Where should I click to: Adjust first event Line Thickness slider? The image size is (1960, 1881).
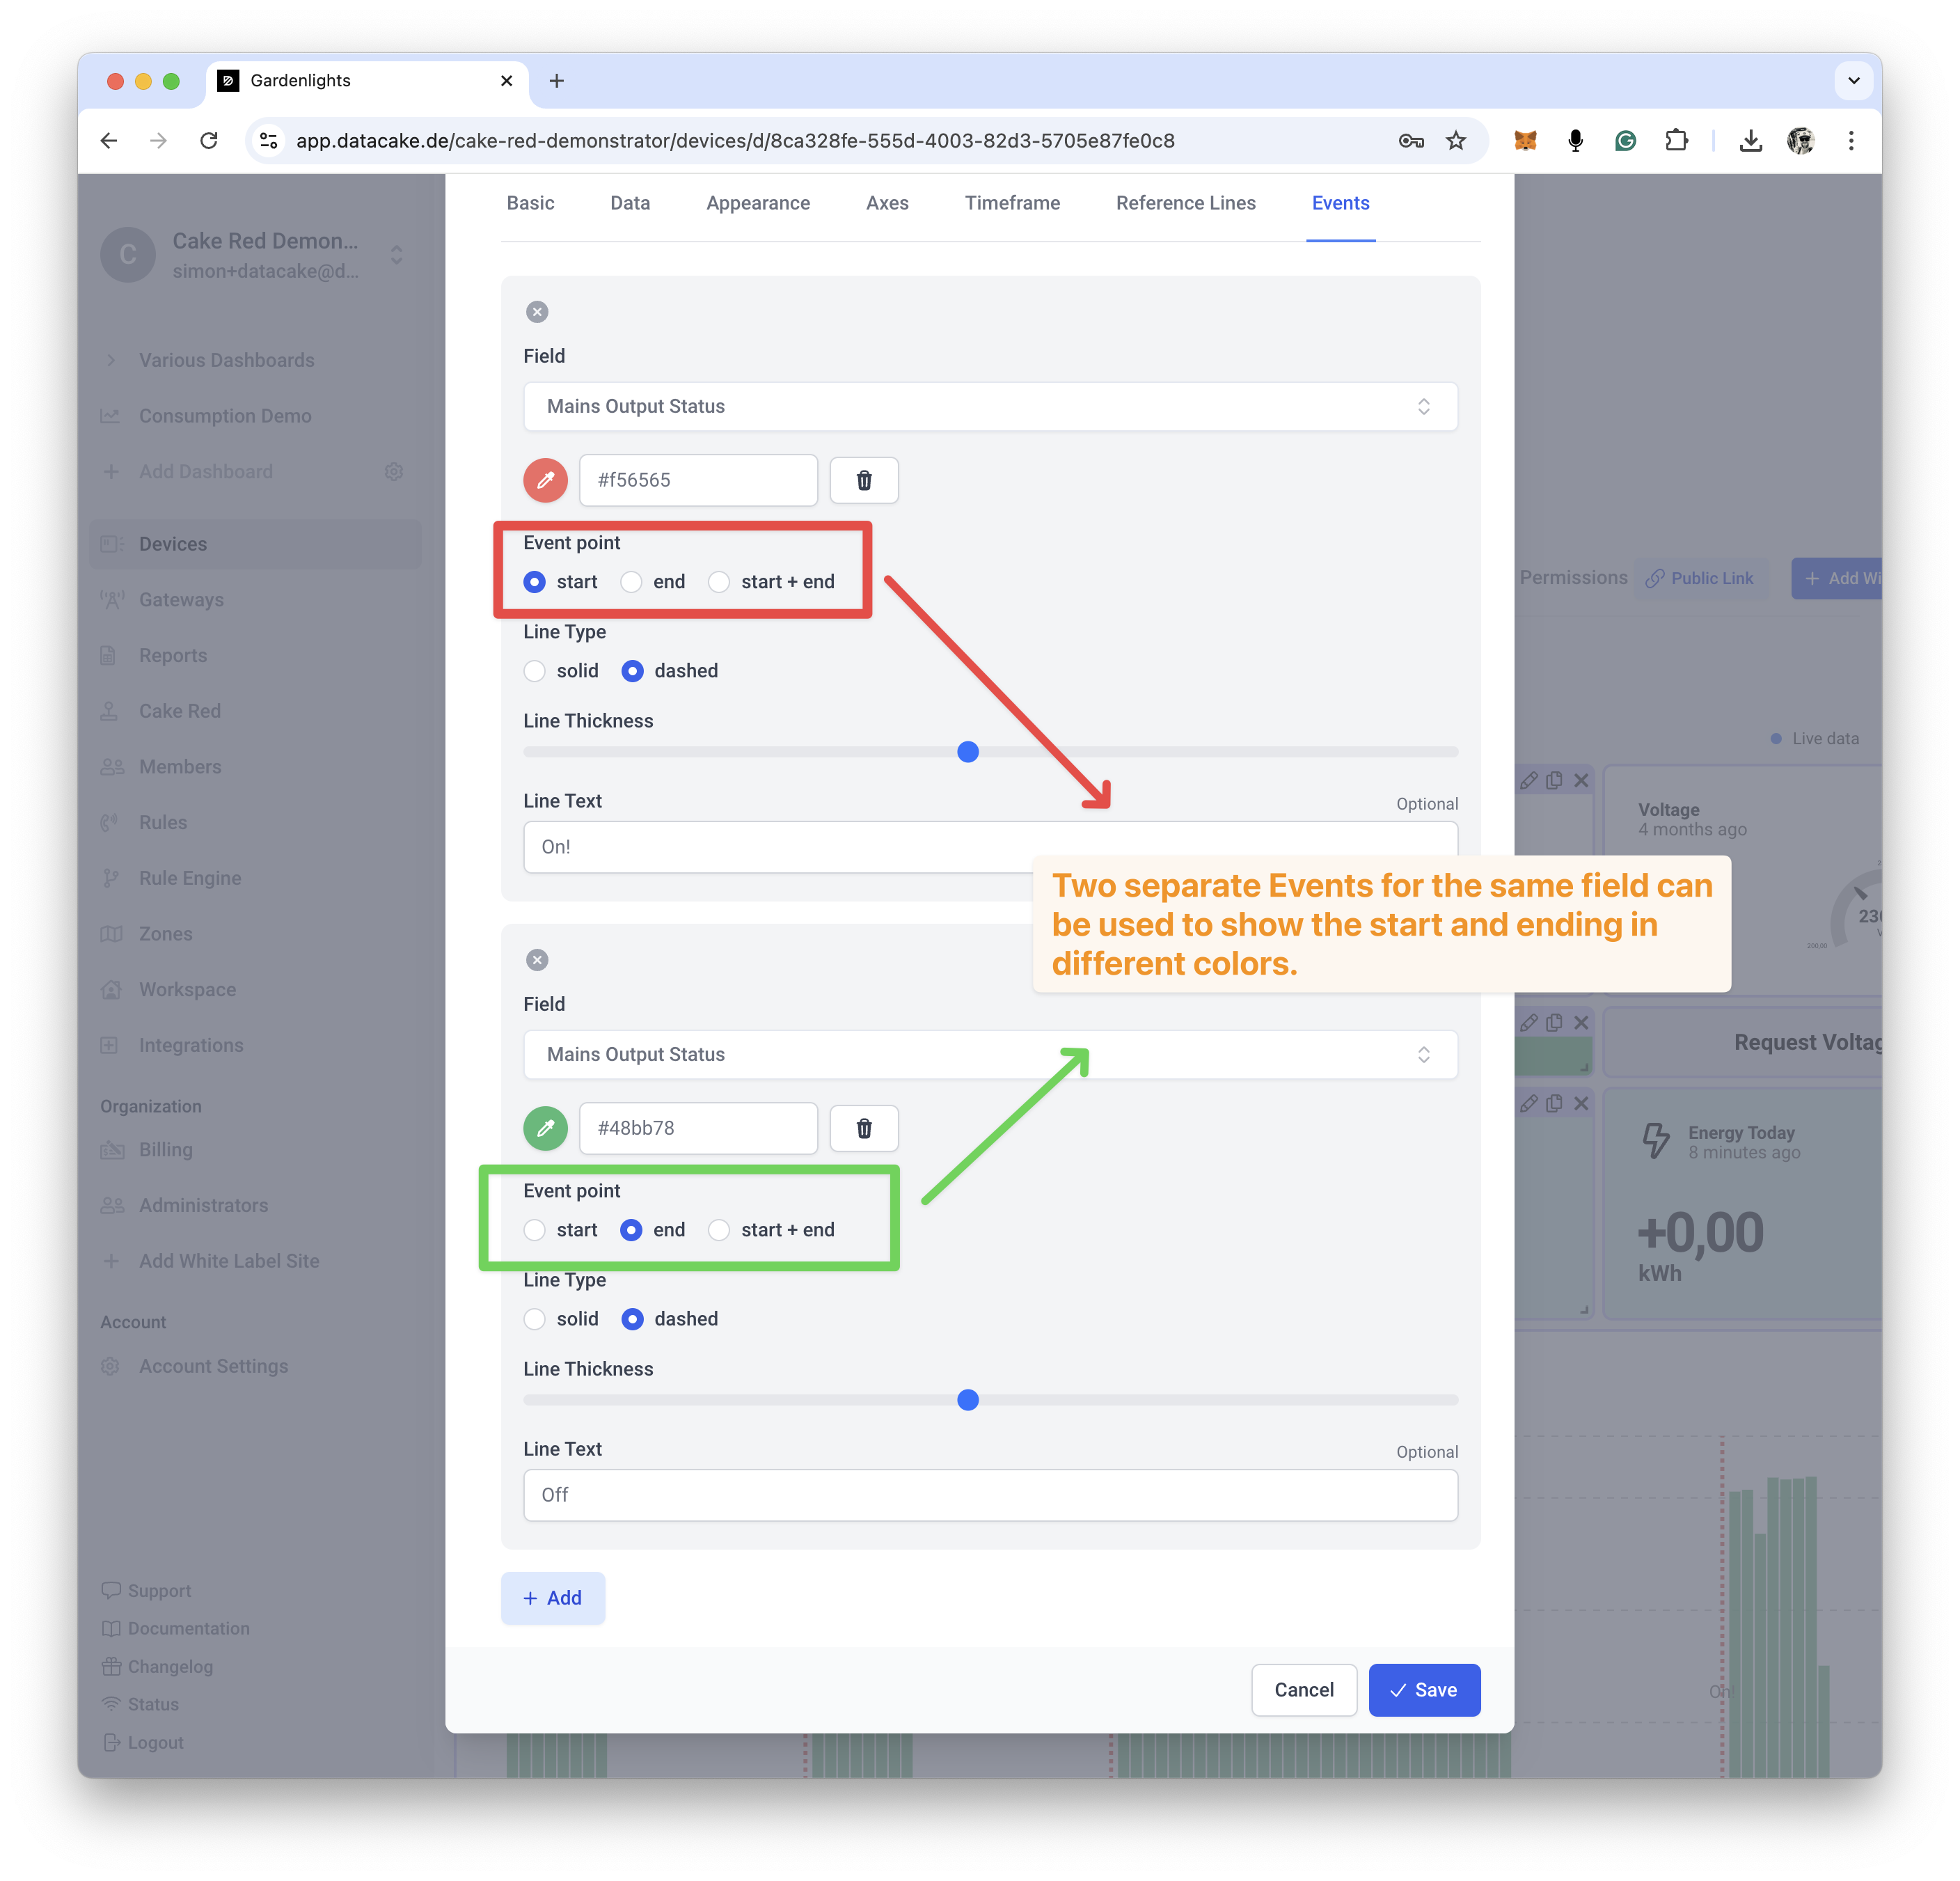(968, 752)
